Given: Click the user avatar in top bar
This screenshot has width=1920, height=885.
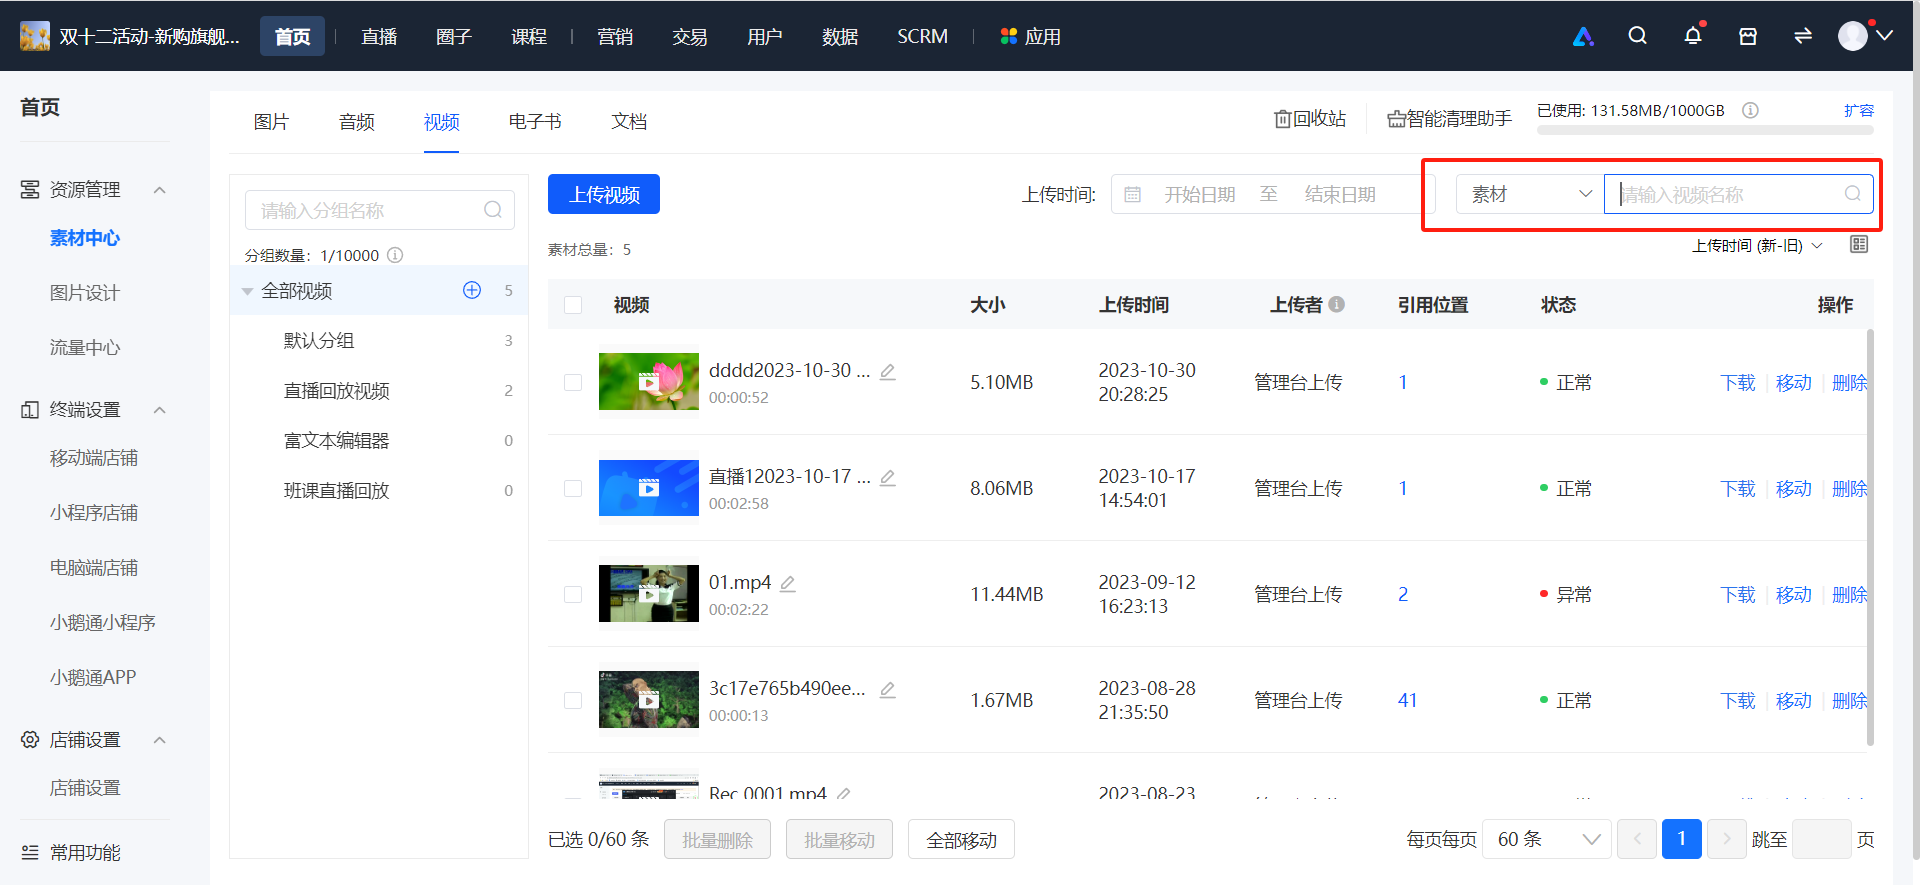Looking at the screenshot, I should point(1853,36).
